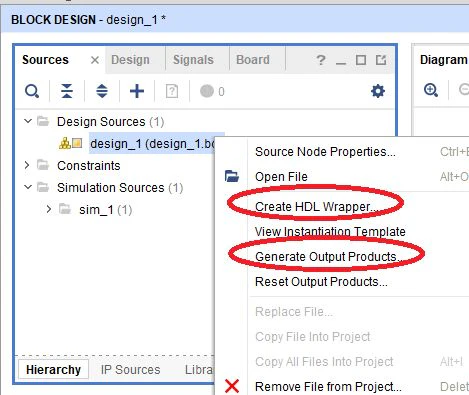Select the IP Sources view tab
This screenshot has width=469, height=395.
pyautogui.click(x=131, y=369)
